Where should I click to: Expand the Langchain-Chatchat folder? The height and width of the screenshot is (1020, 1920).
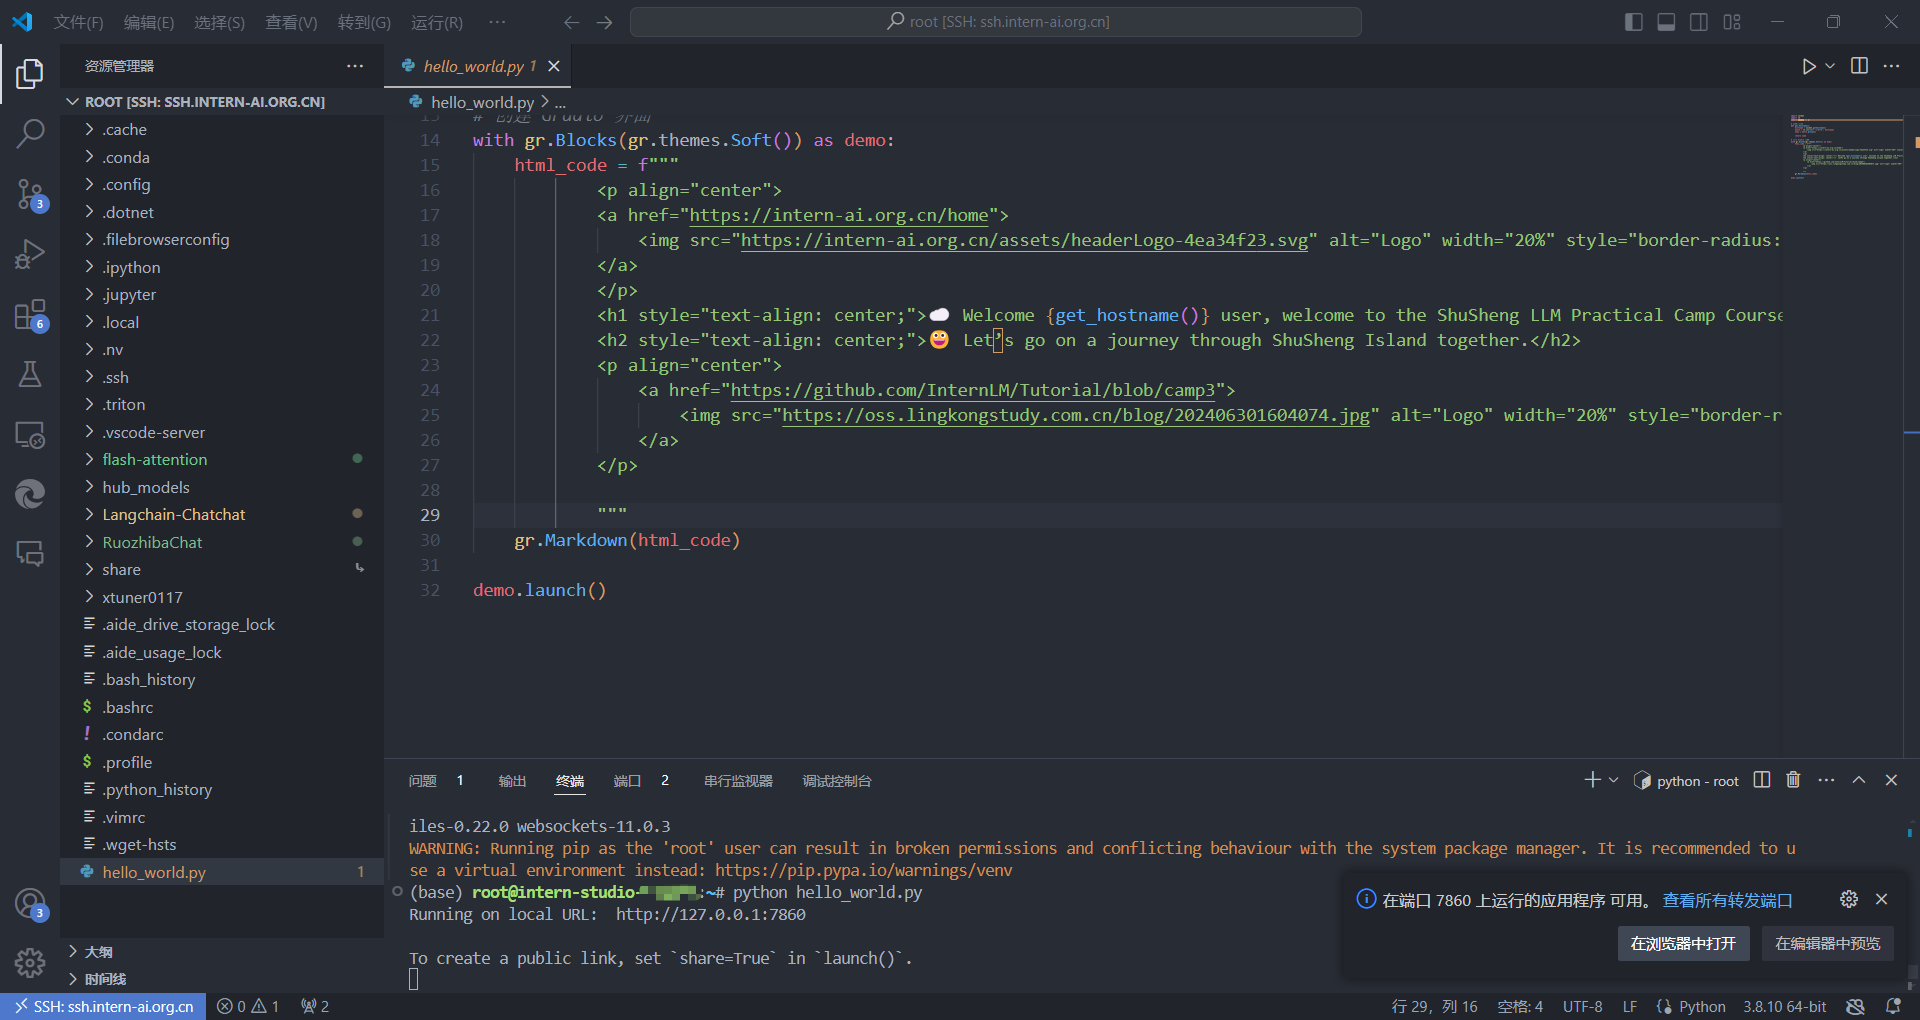click(173, 514)
